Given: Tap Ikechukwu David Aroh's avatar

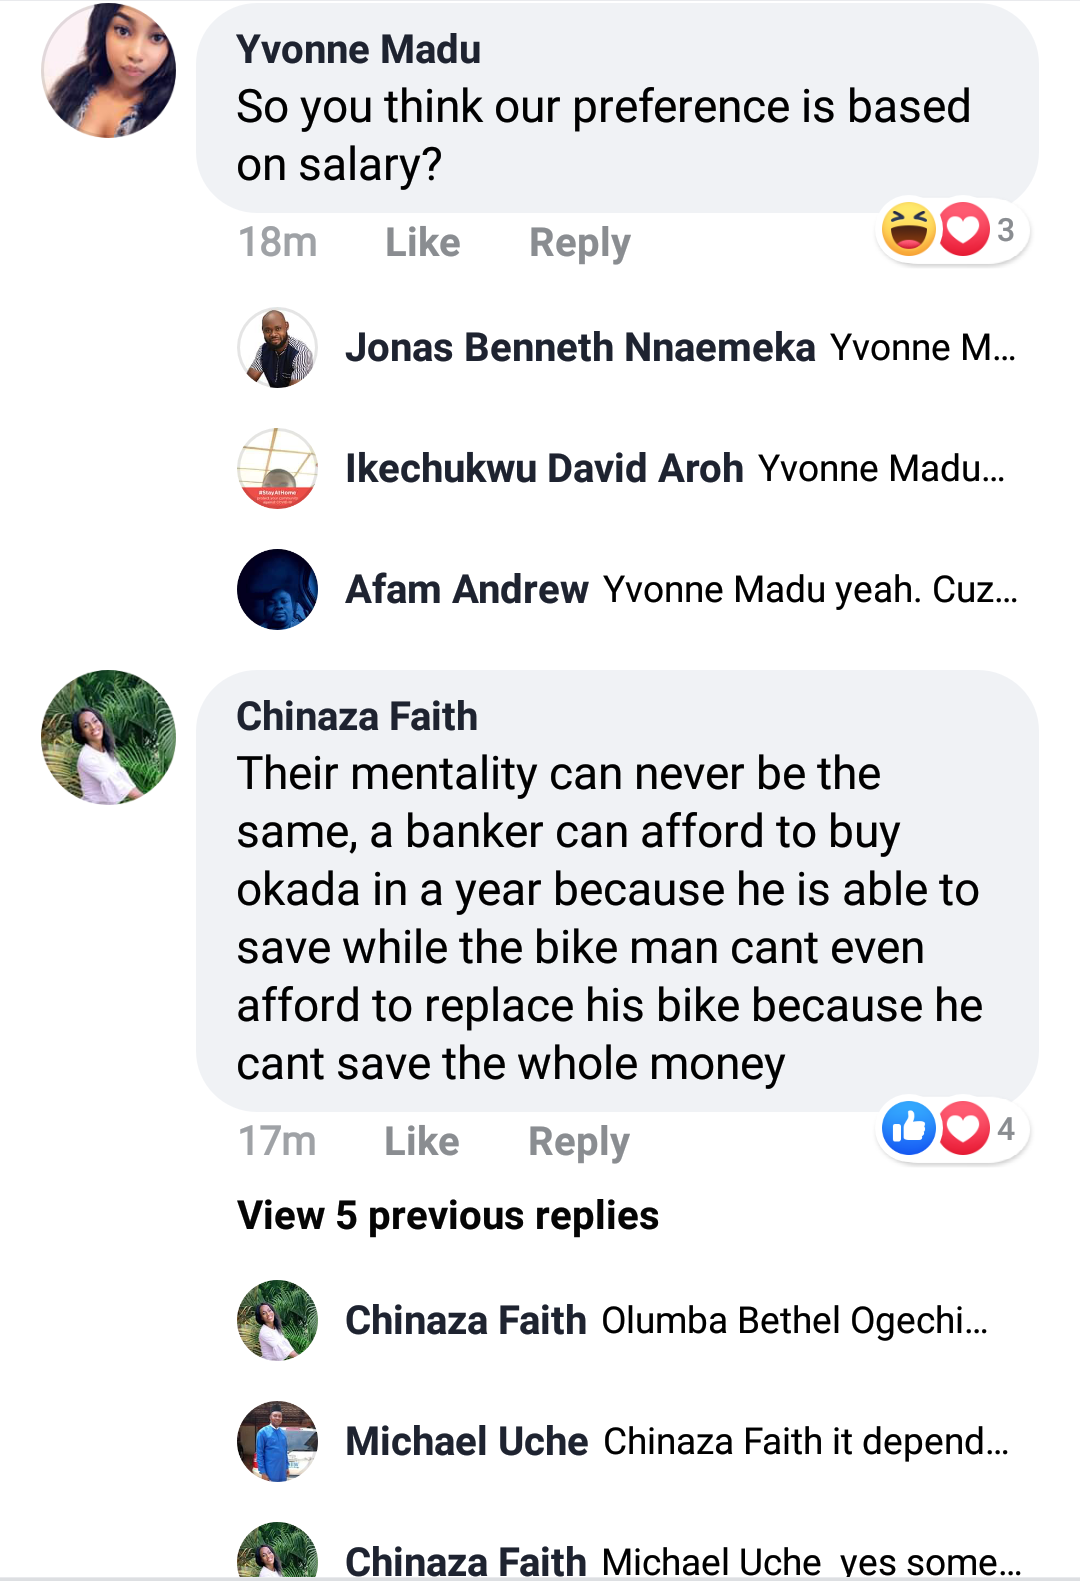Looking at the screenshot, I should (x=277, y=468).
